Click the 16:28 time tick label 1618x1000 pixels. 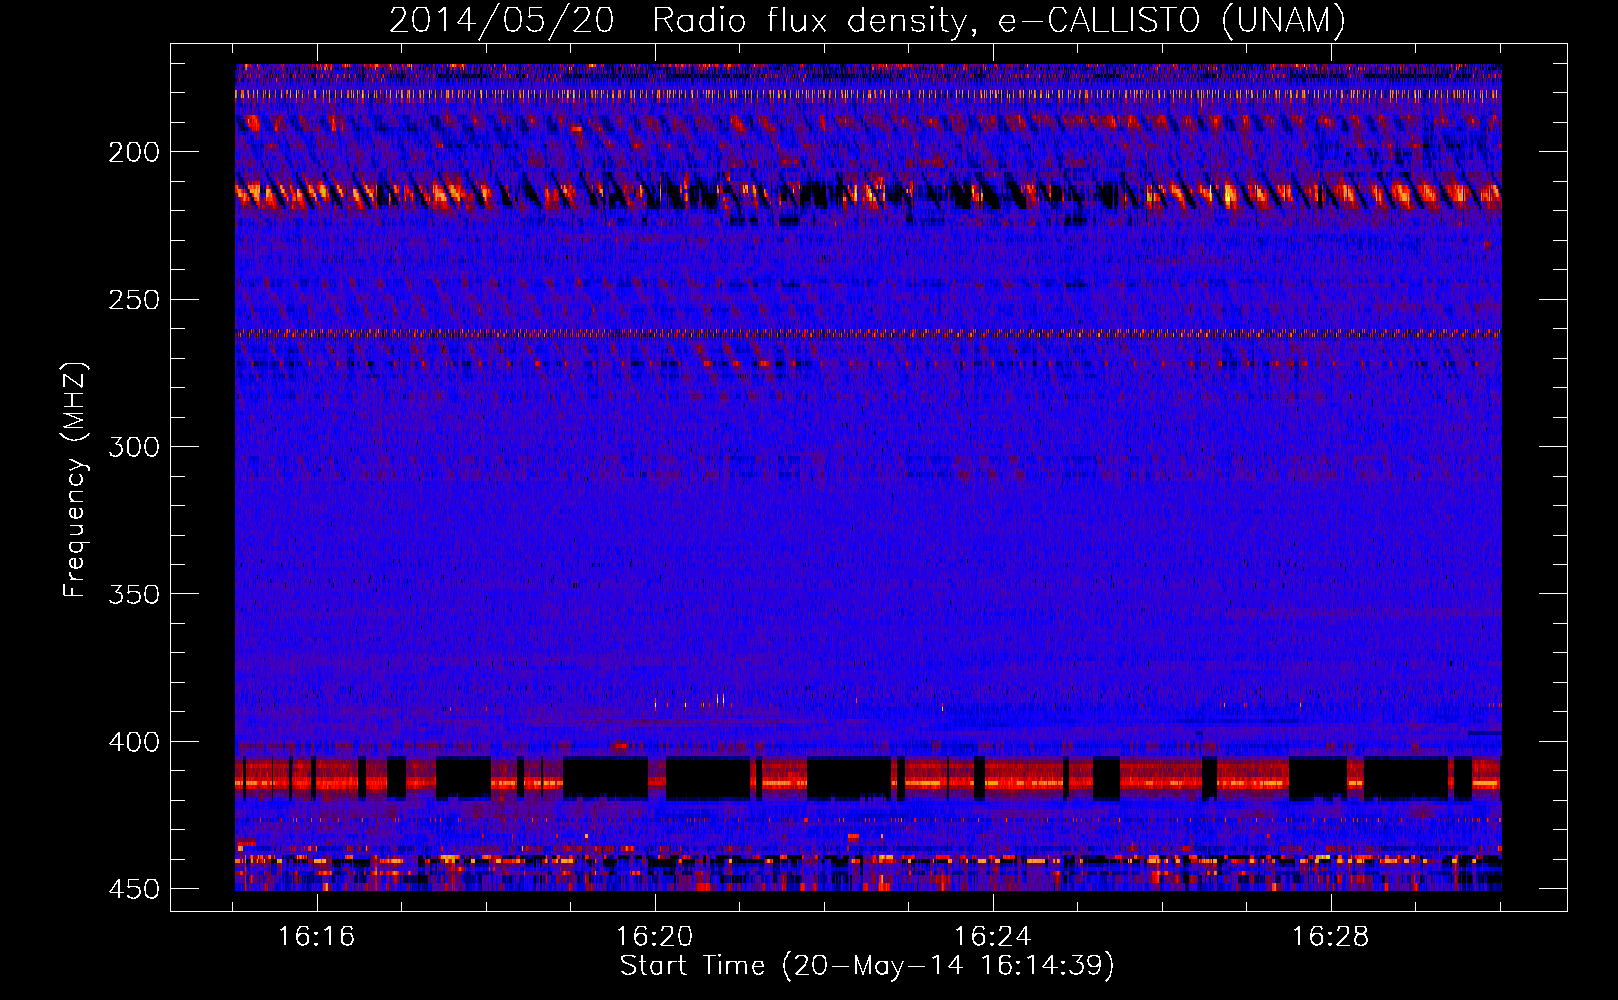pyautogui.click(x=1331, y=936)
